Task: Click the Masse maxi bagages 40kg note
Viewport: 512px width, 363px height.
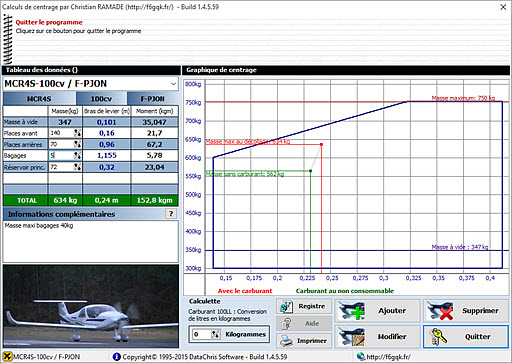Action: tap(39, 226)
